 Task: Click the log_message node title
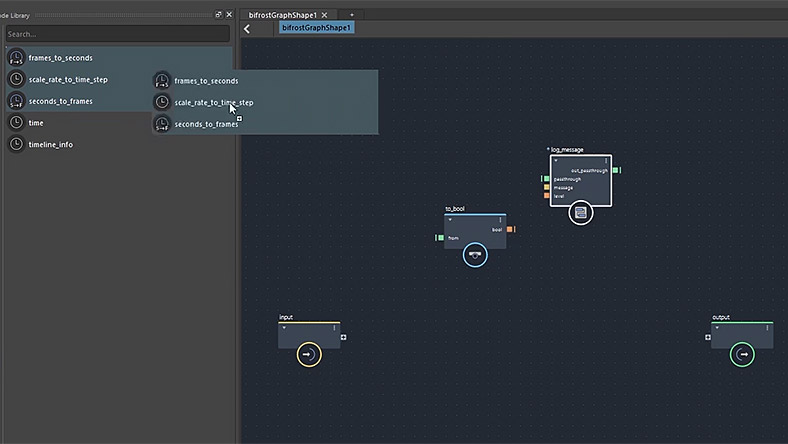pos(567,150)
